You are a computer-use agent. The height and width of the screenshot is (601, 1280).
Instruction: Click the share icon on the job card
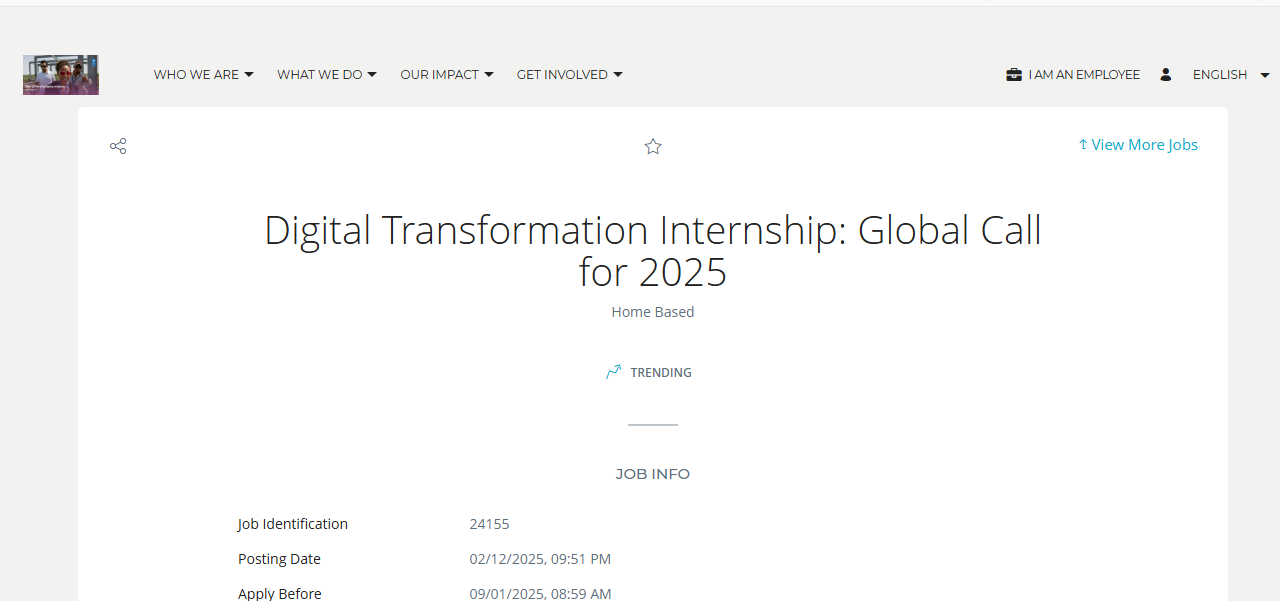click(x=118, y=146)
